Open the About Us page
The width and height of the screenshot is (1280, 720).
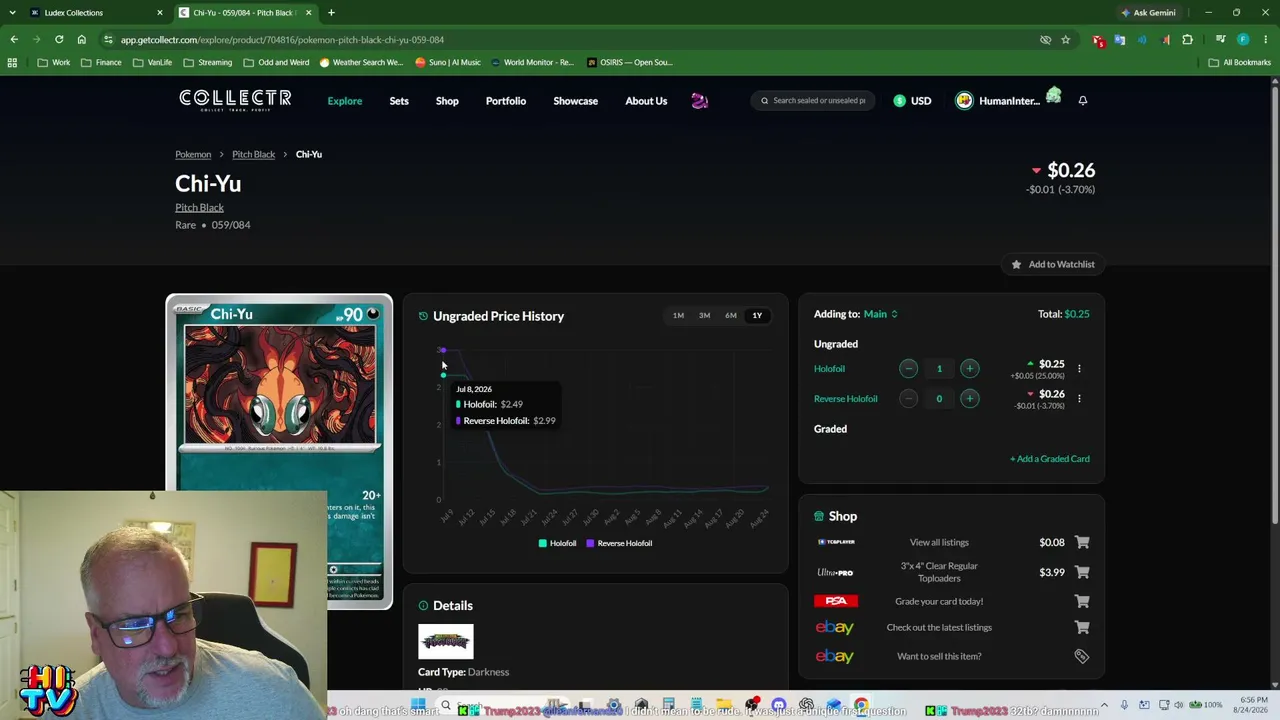point(646,101)
